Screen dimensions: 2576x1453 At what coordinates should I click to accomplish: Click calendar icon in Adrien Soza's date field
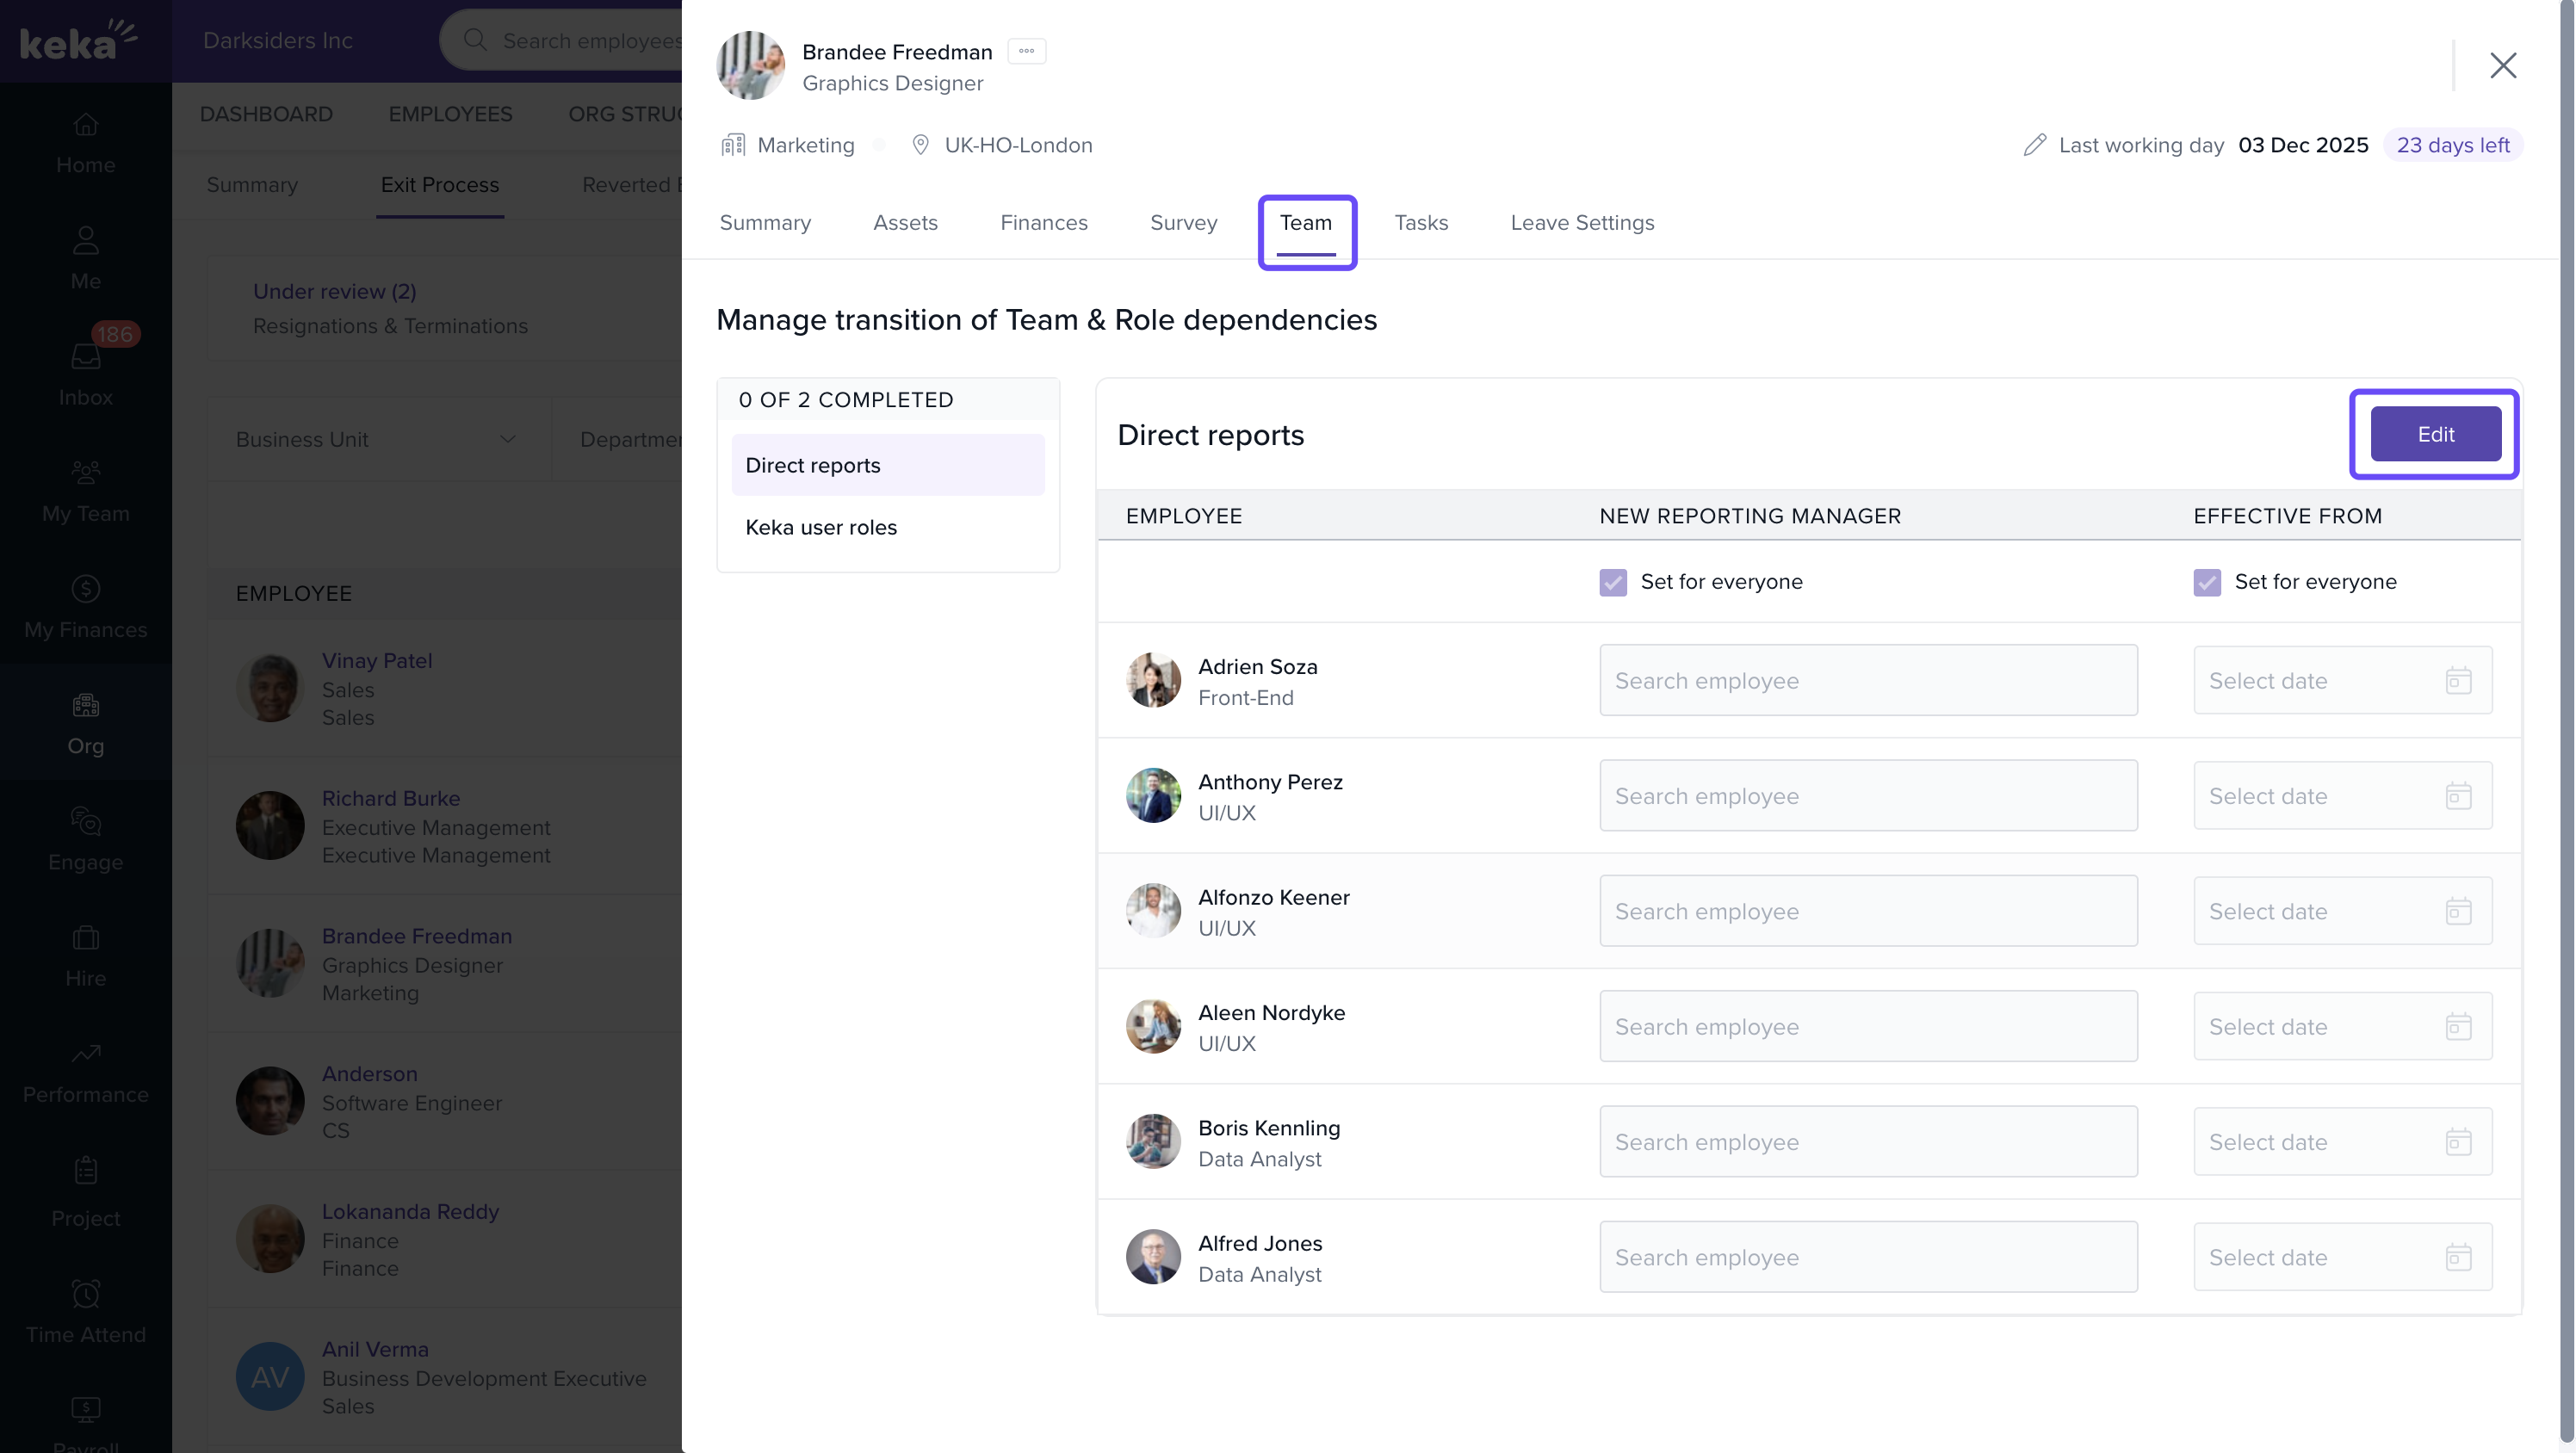click(2458, 681)
